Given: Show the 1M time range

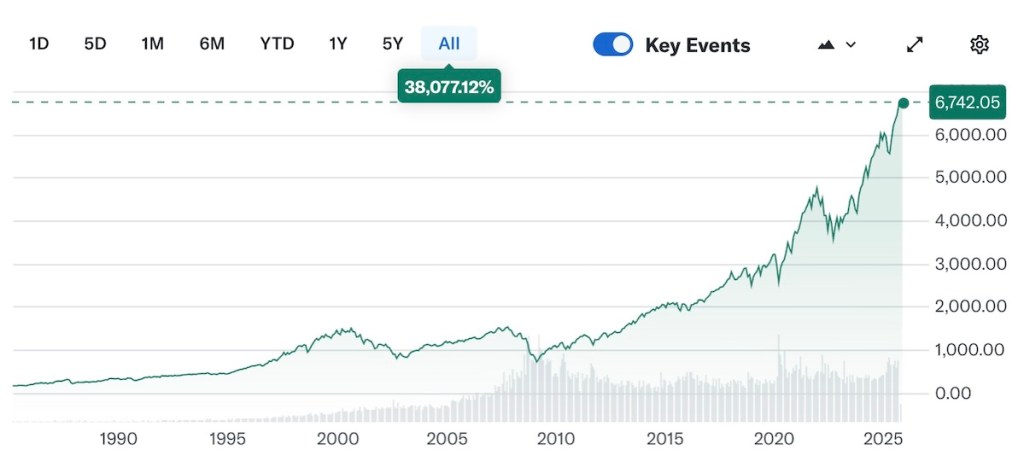Looking at the screenshot, I should point(152,43).
